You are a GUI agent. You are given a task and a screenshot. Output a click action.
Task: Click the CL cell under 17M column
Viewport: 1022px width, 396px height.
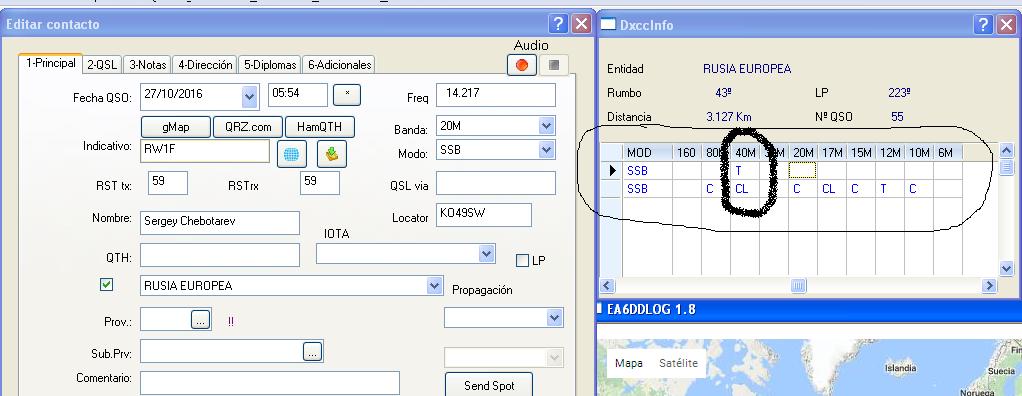click(x=832, y=189)
